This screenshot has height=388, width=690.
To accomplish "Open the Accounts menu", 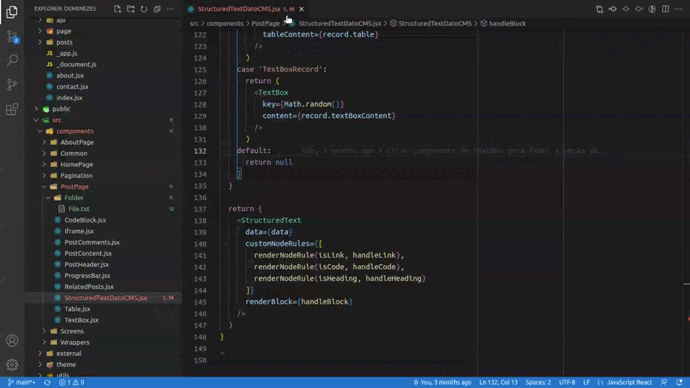I will click(x=12, y=340).
